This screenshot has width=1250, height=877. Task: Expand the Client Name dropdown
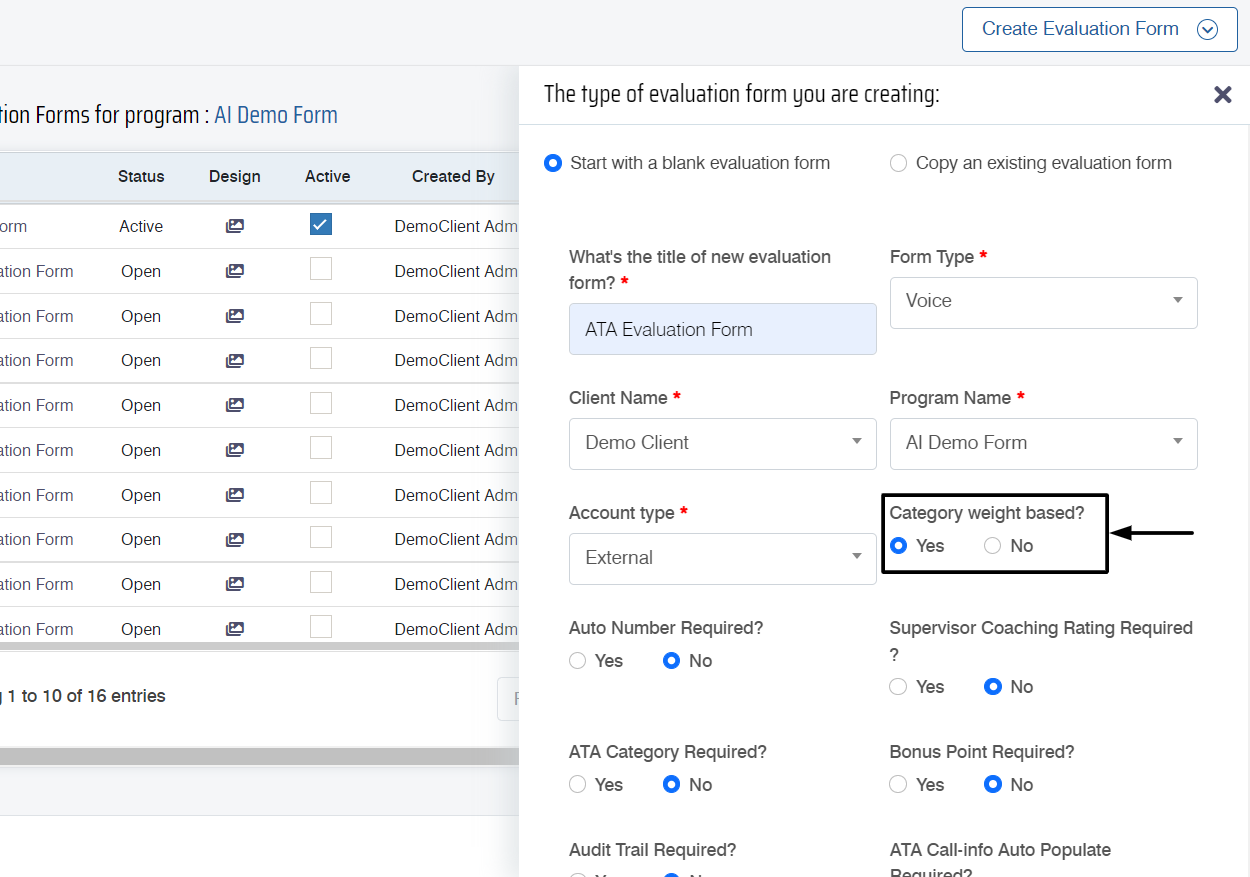click(x=722, y=443)
